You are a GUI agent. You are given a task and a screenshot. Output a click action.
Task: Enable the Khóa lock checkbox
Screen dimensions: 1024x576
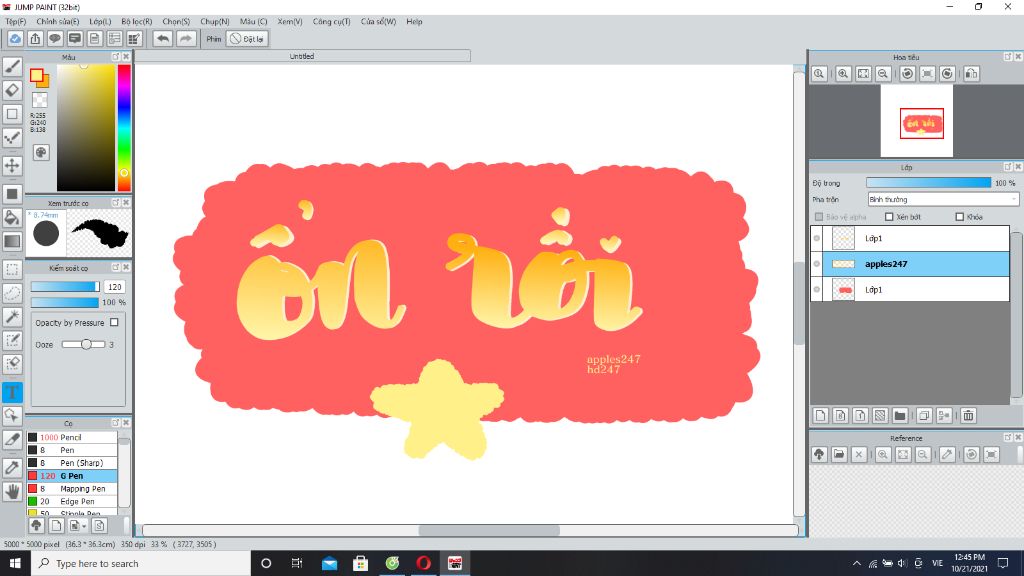pos(959,217)
